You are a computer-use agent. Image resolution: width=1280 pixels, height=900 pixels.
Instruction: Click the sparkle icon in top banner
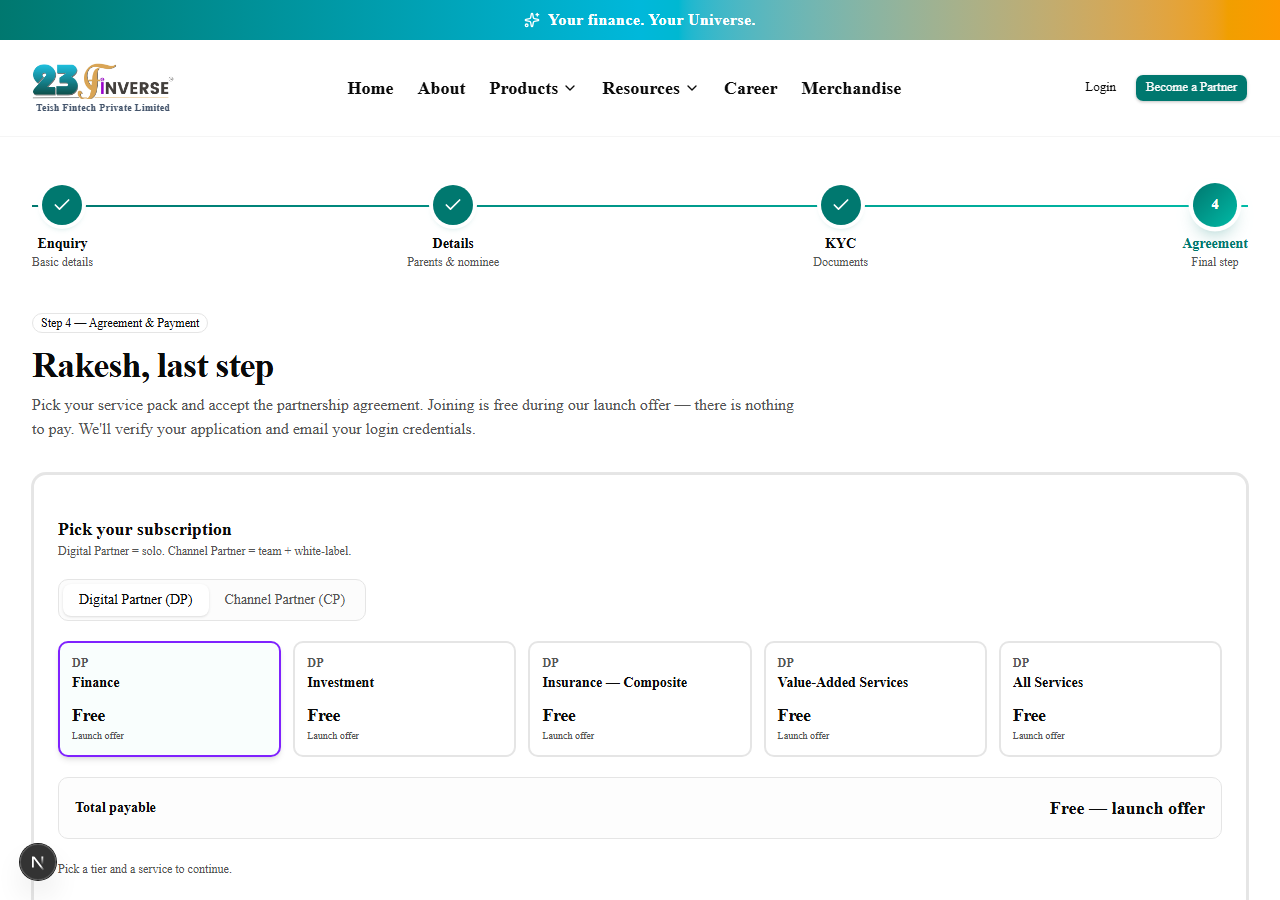(532, 20)
